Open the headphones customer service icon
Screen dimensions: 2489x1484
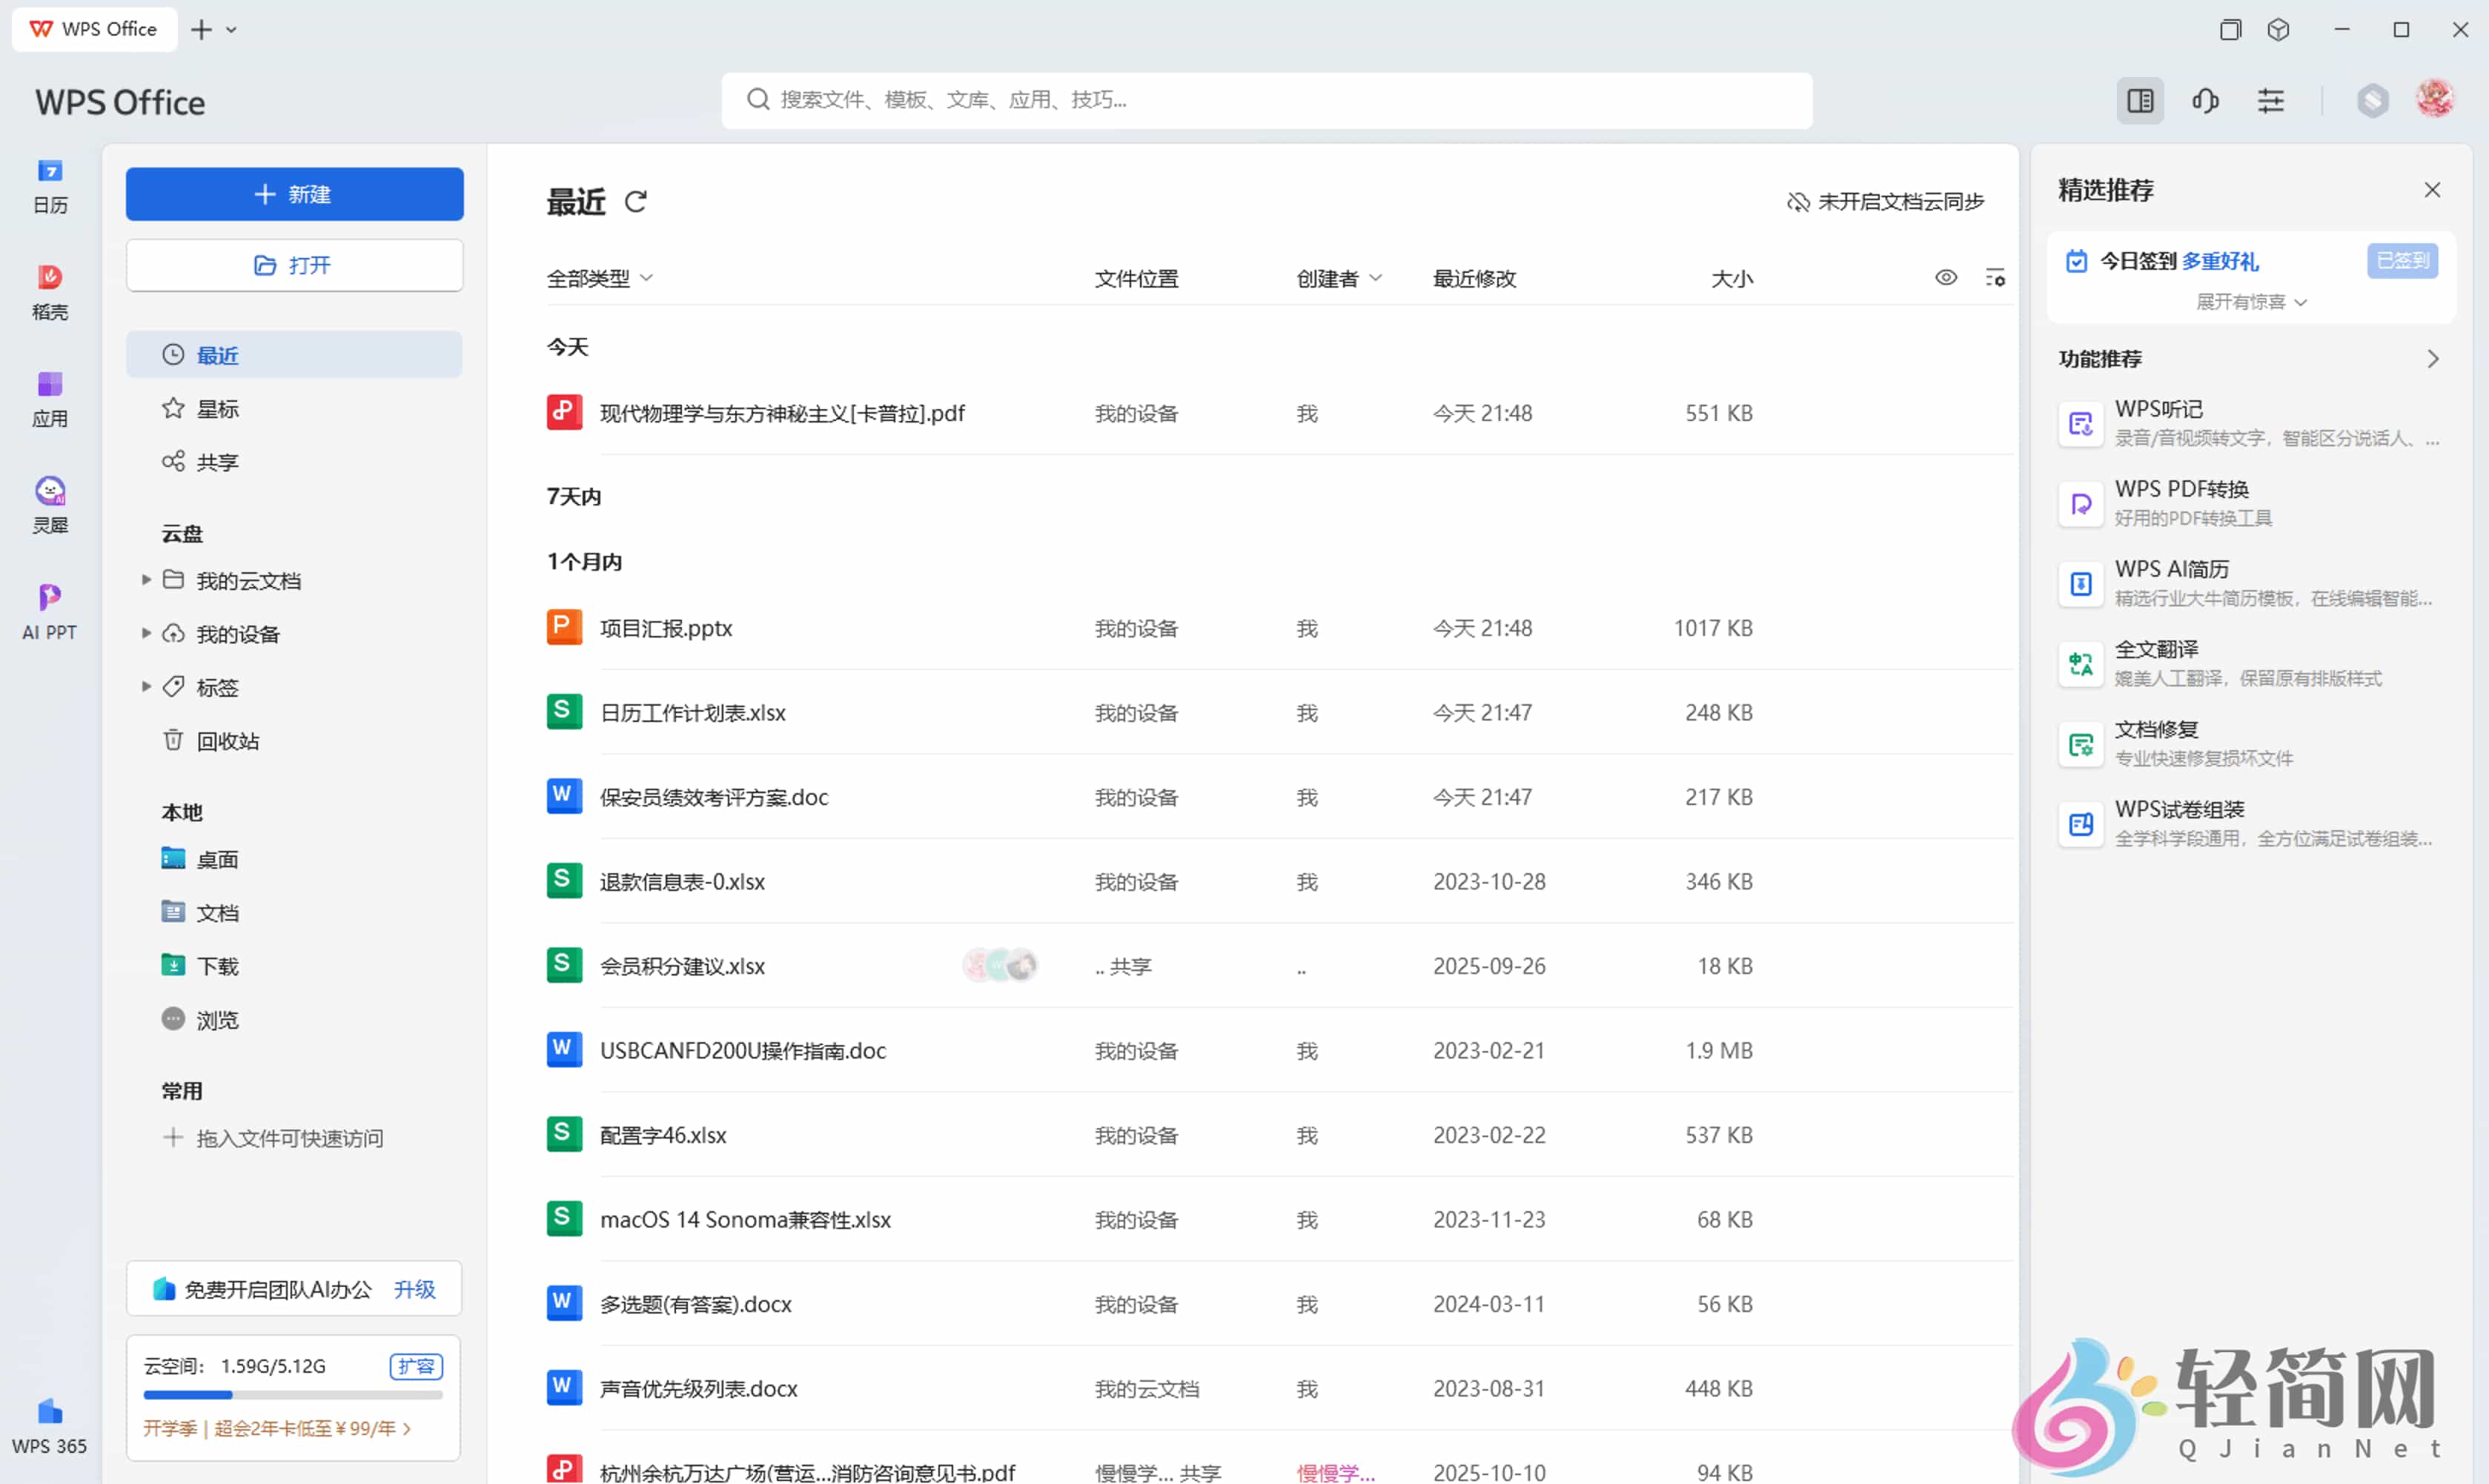(x=2205, y=100)
